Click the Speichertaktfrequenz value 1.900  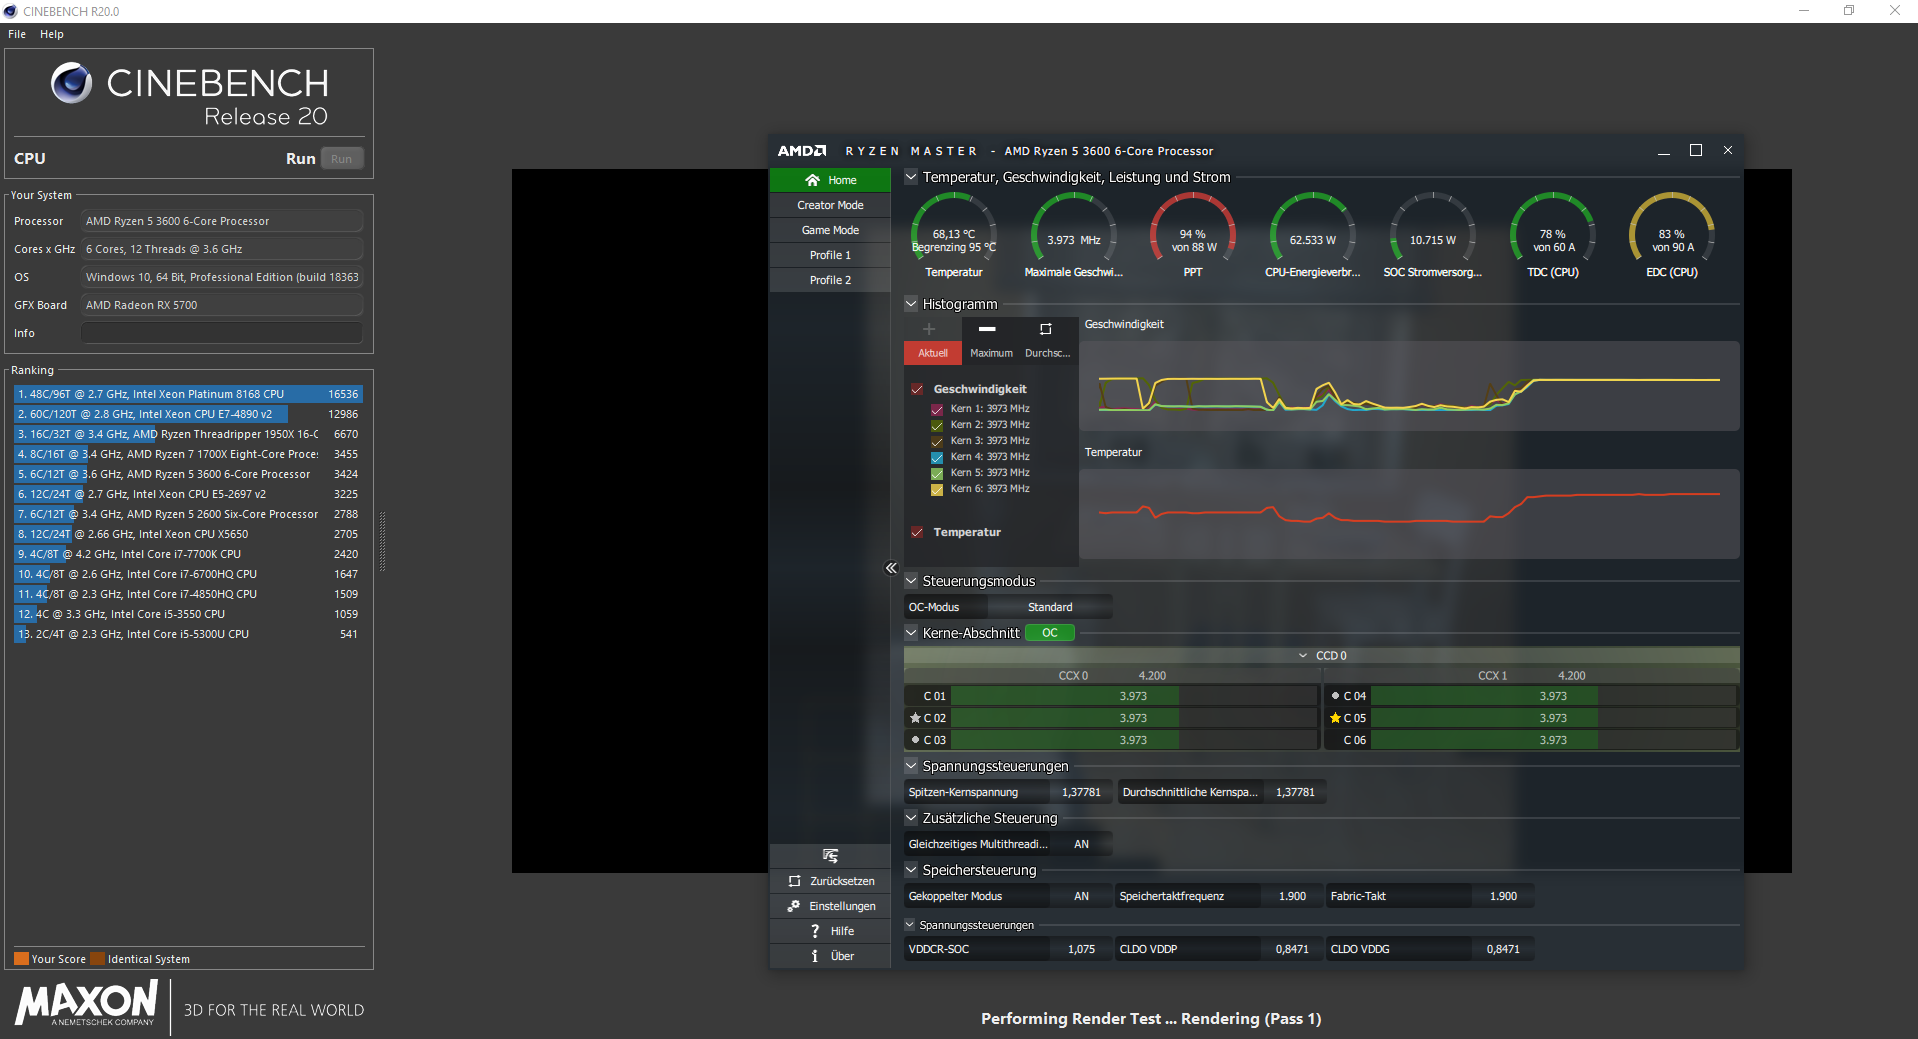[1292, 896]
